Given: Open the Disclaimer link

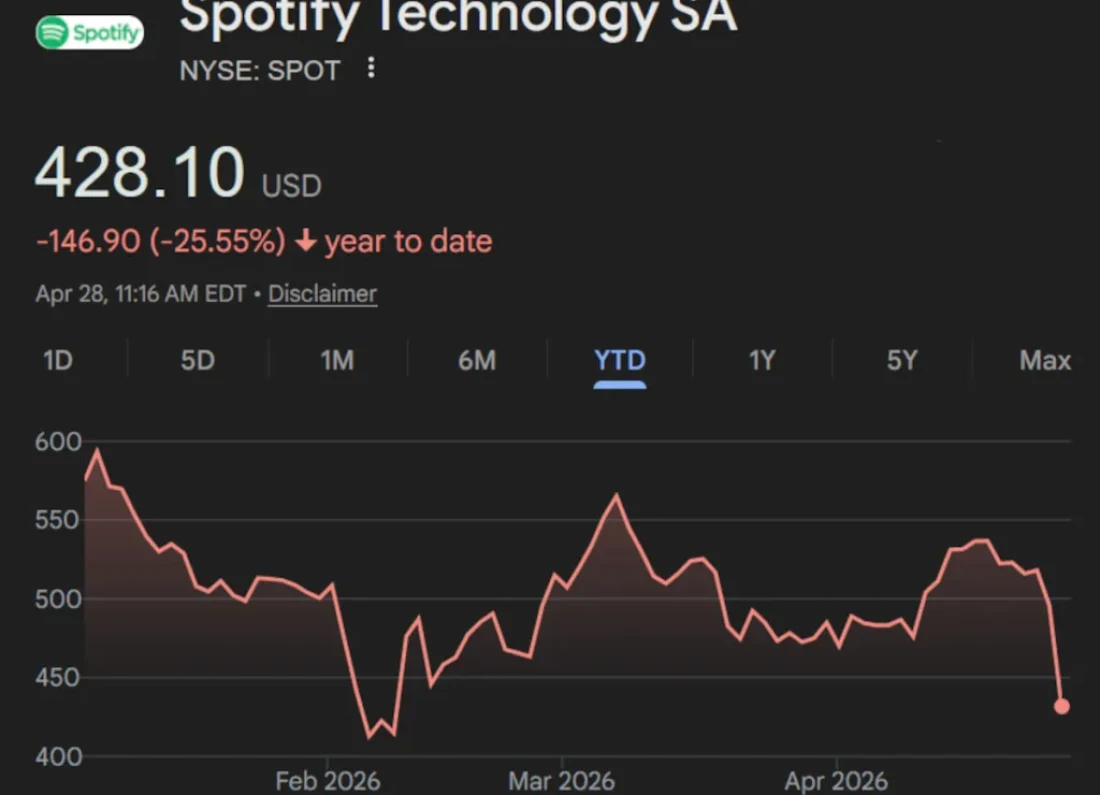Looking at the screenshot, I should point(322,294).
